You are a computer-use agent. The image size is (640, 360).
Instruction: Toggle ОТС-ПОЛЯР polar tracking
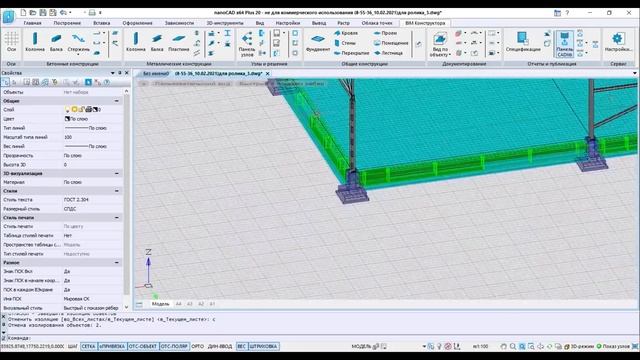pos(174,347)
